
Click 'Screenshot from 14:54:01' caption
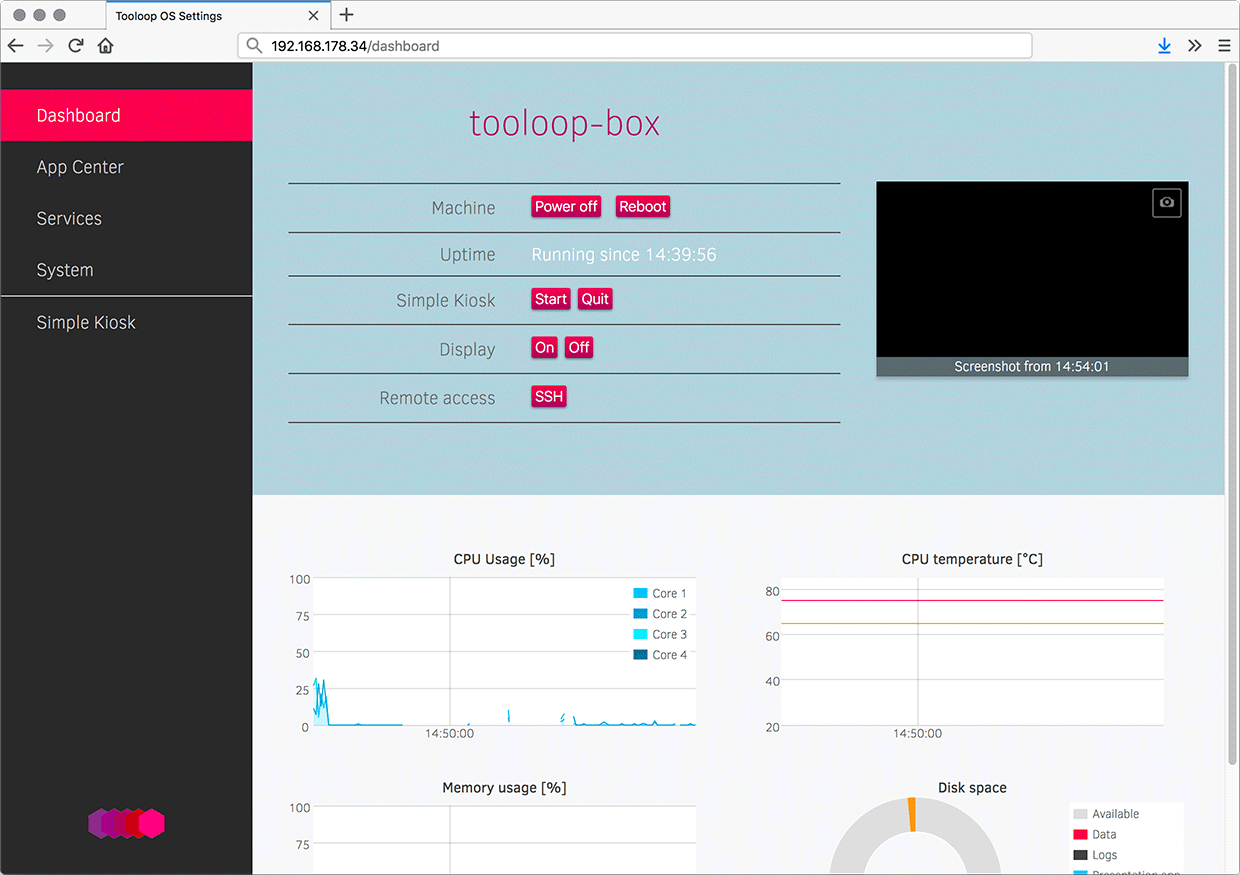(x=1032, y=367)
